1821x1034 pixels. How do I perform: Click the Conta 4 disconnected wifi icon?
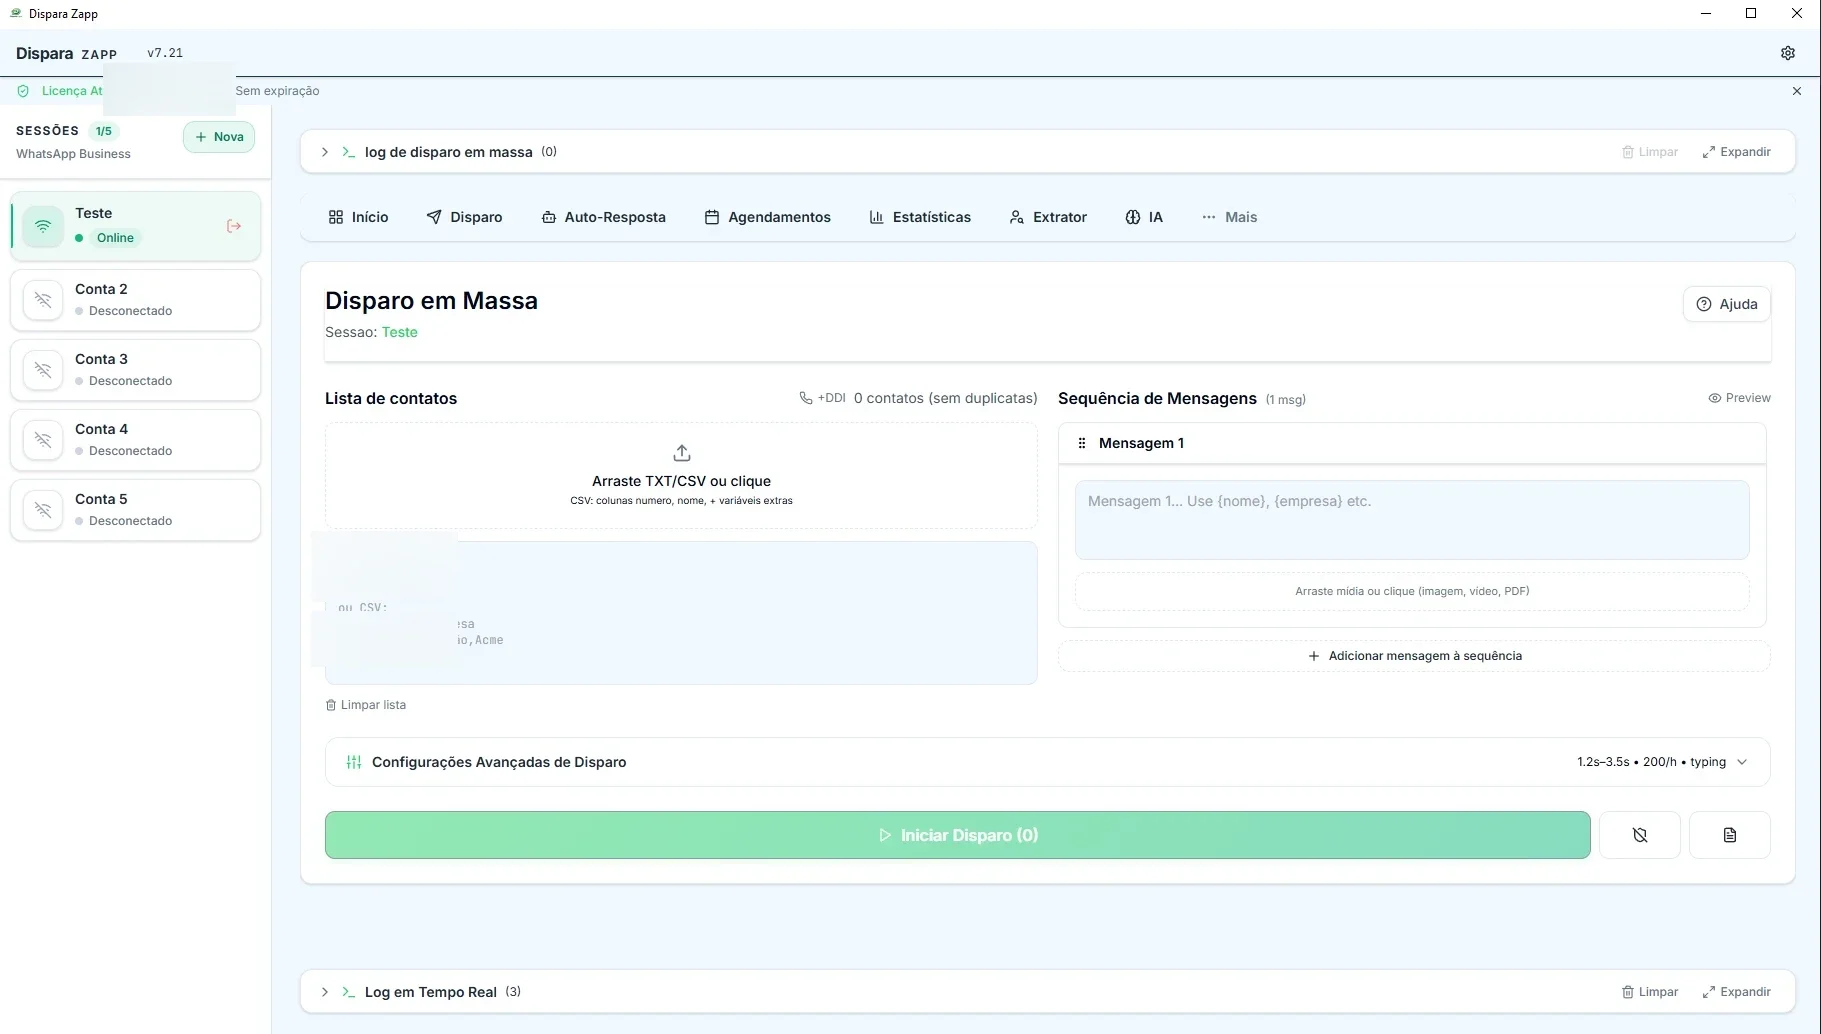click(43, 440)
